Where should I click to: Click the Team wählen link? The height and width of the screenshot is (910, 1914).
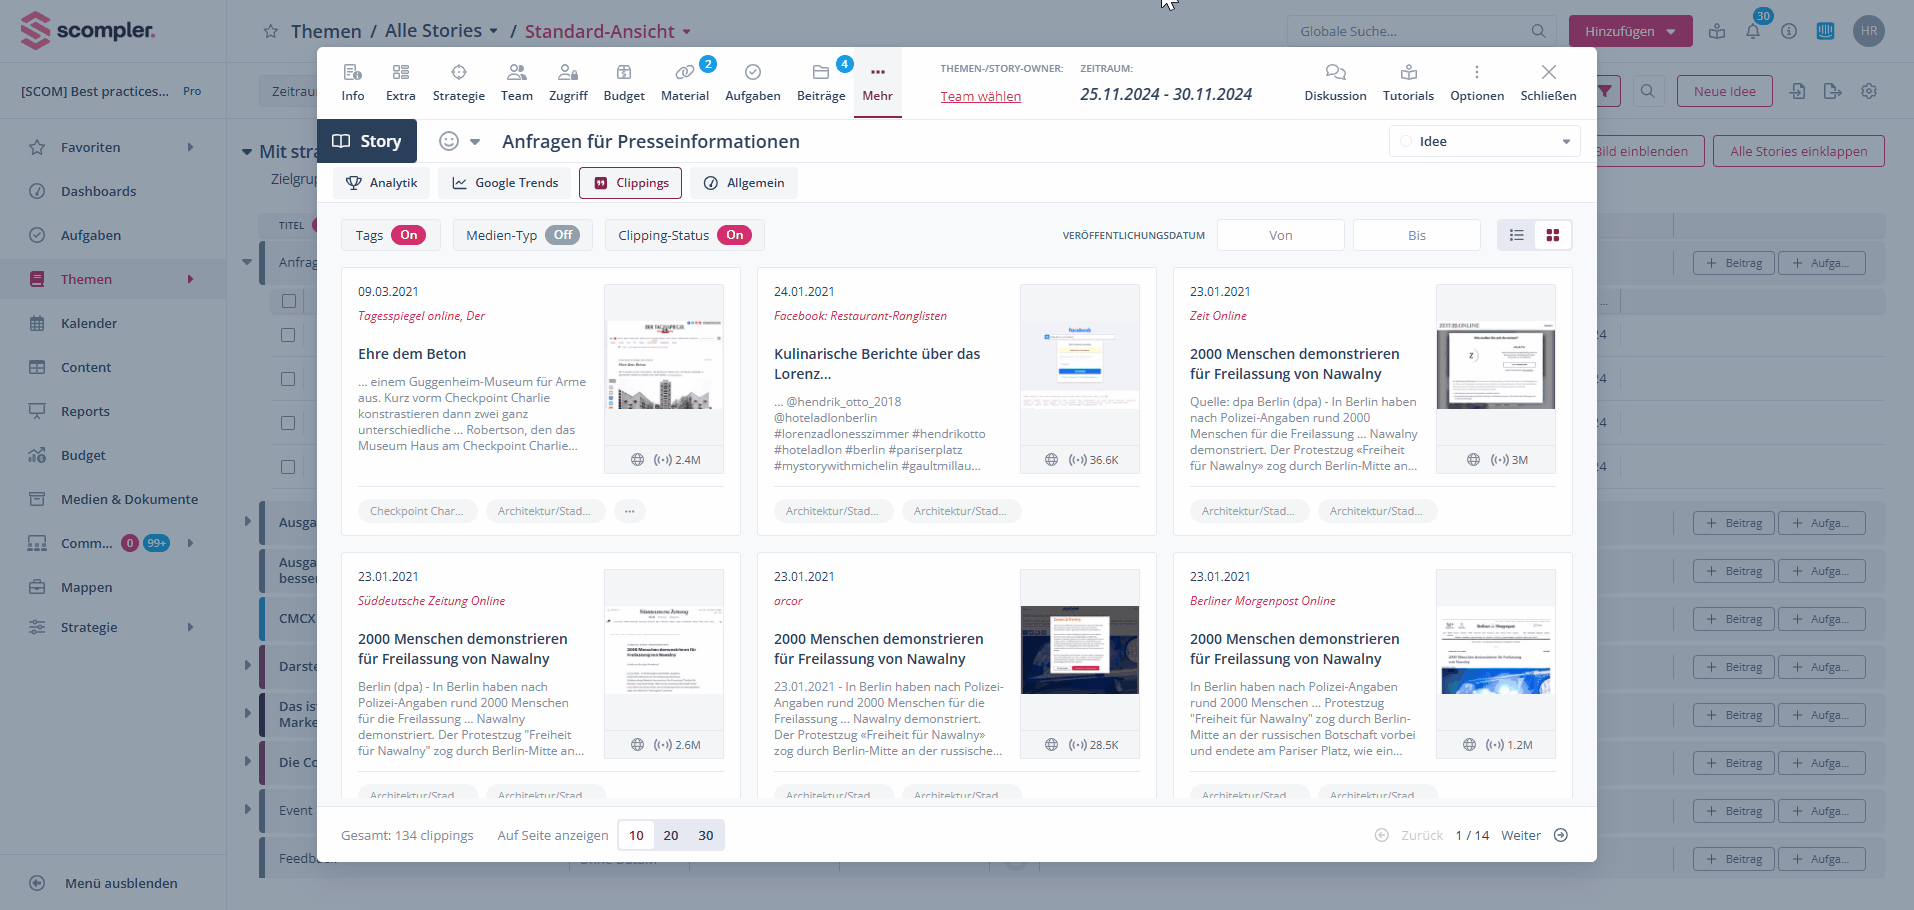pyautogui.click(x=980, y=96)
